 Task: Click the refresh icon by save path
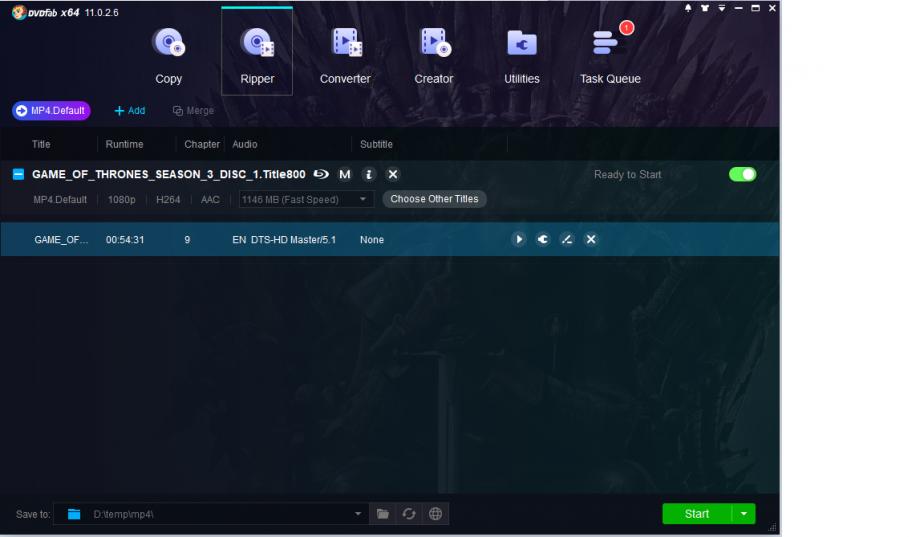[x=409, y=514]
